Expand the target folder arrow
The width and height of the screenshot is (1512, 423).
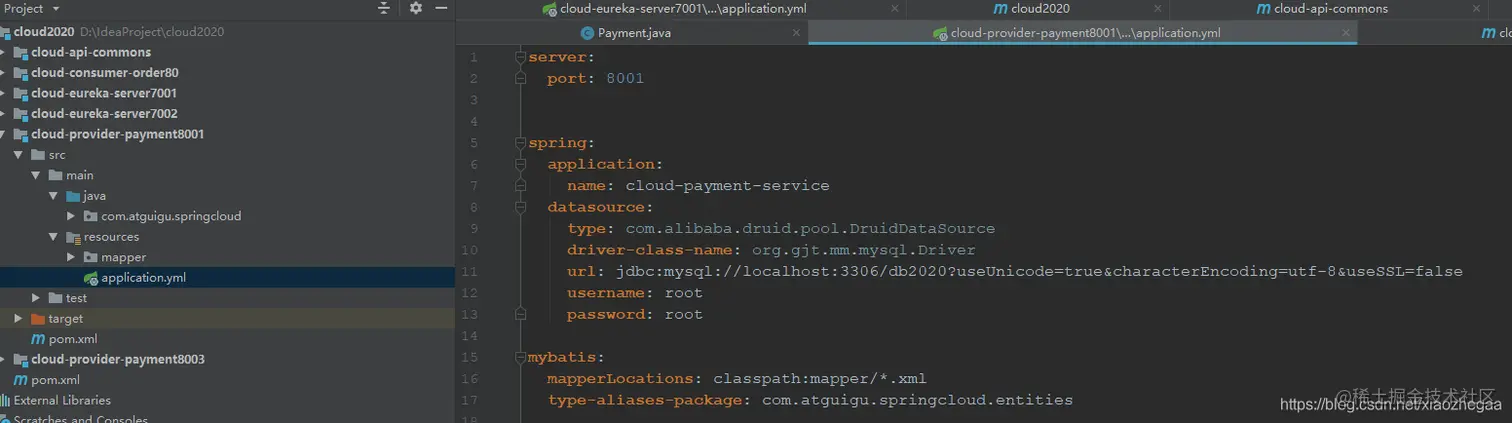tap(18, 318)
